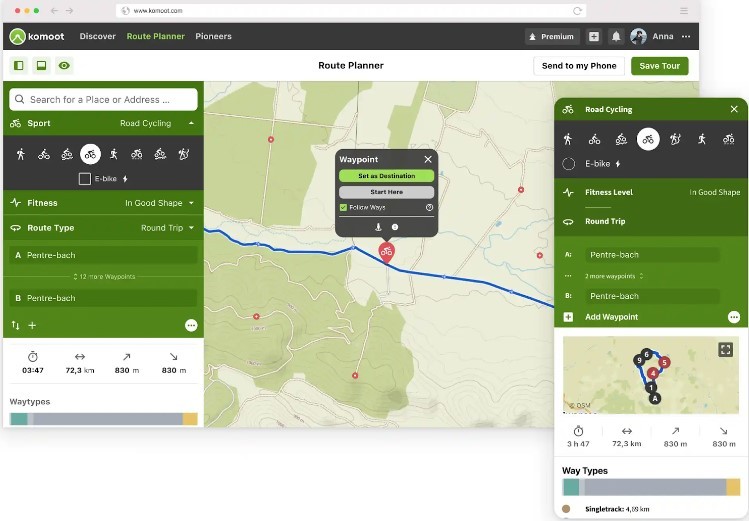Click the plus-box icon beside Premium
The height and width of the screenshot is (521, 749).
coord(594,36)
